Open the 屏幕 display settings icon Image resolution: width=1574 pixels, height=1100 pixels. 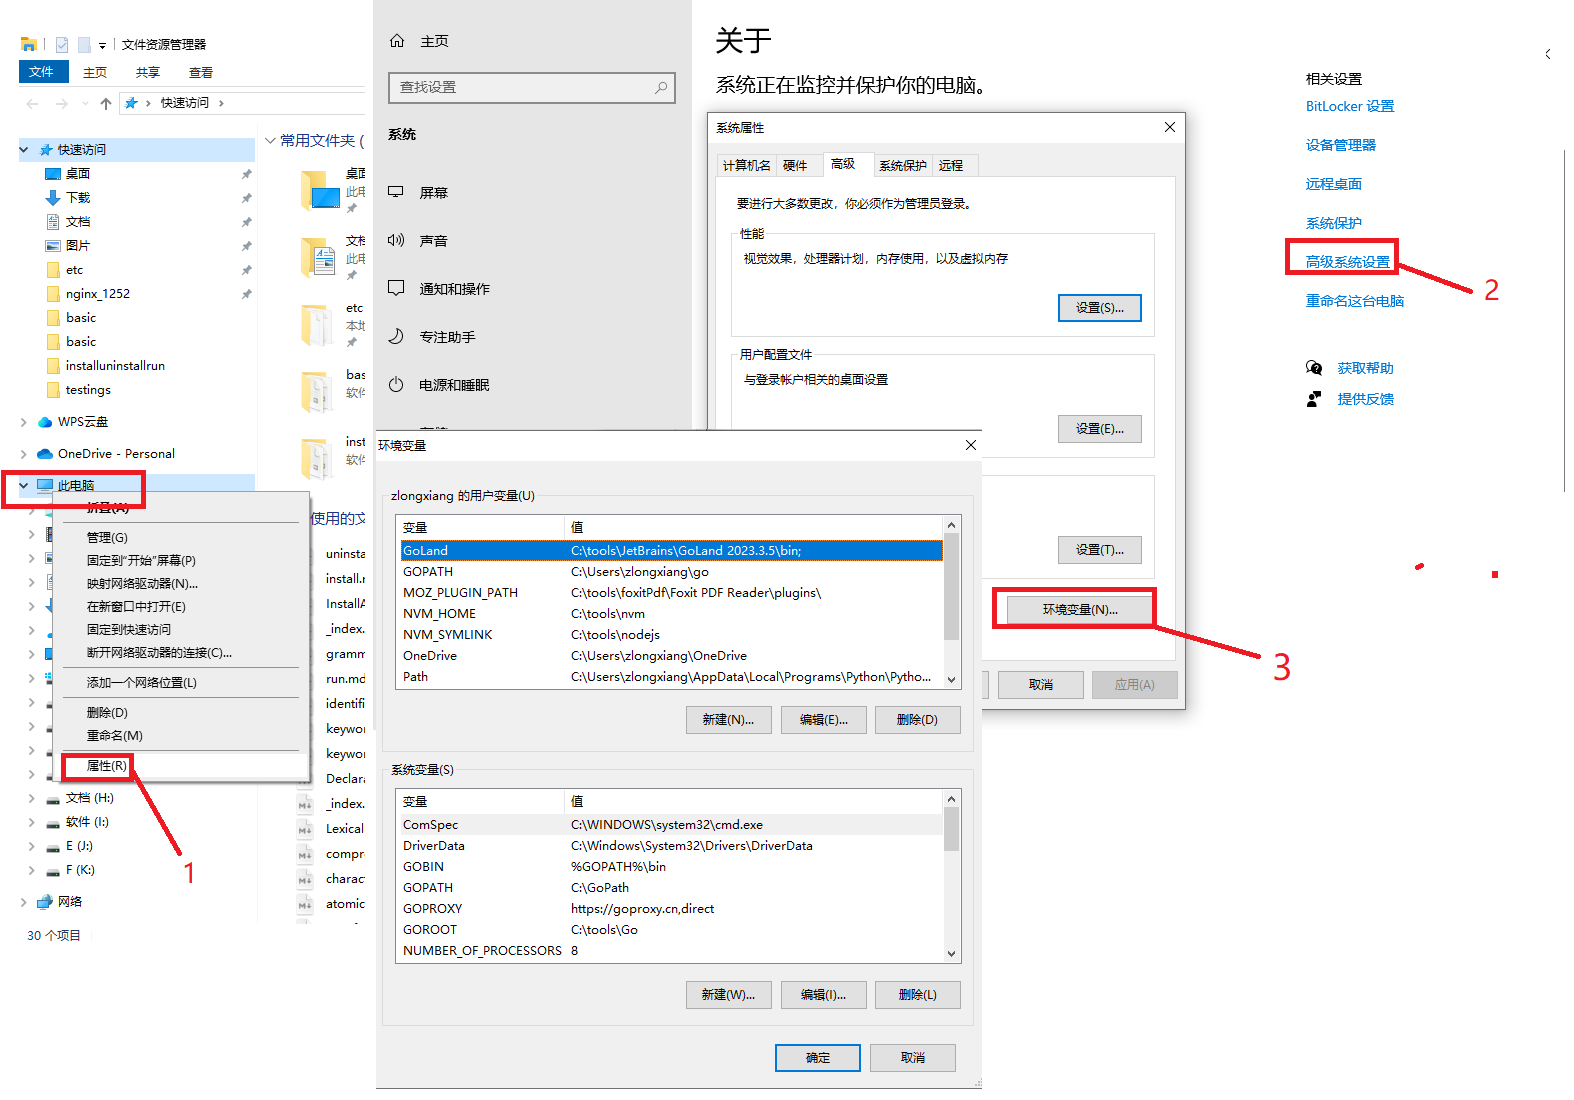click(x=396, y=192)
